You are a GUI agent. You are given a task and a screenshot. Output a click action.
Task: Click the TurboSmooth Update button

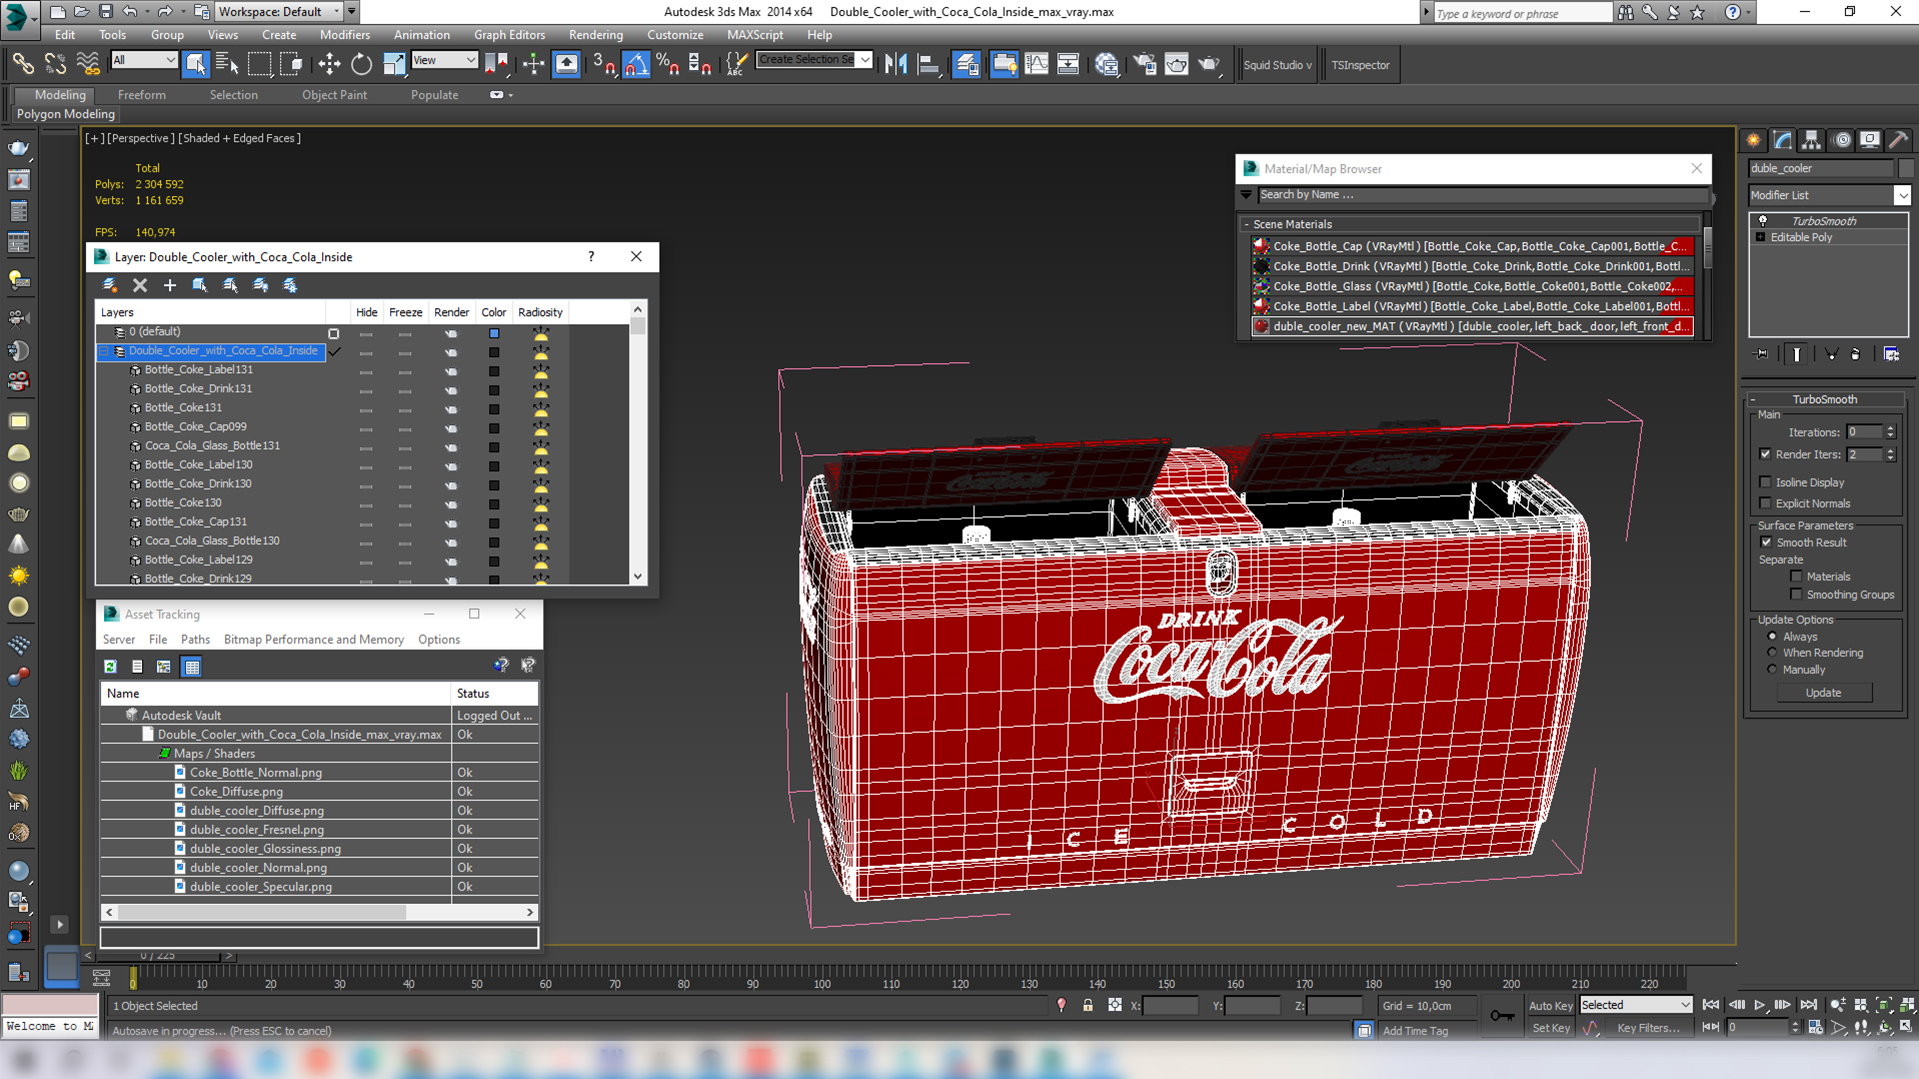[x=1822, y=692]
